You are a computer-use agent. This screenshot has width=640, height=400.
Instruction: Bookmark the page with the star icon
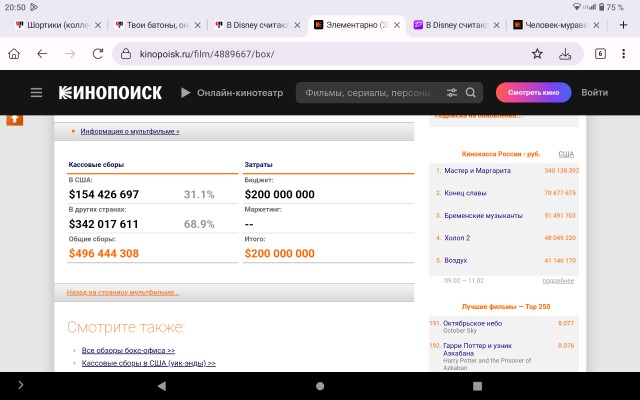(x=537, y=54)
